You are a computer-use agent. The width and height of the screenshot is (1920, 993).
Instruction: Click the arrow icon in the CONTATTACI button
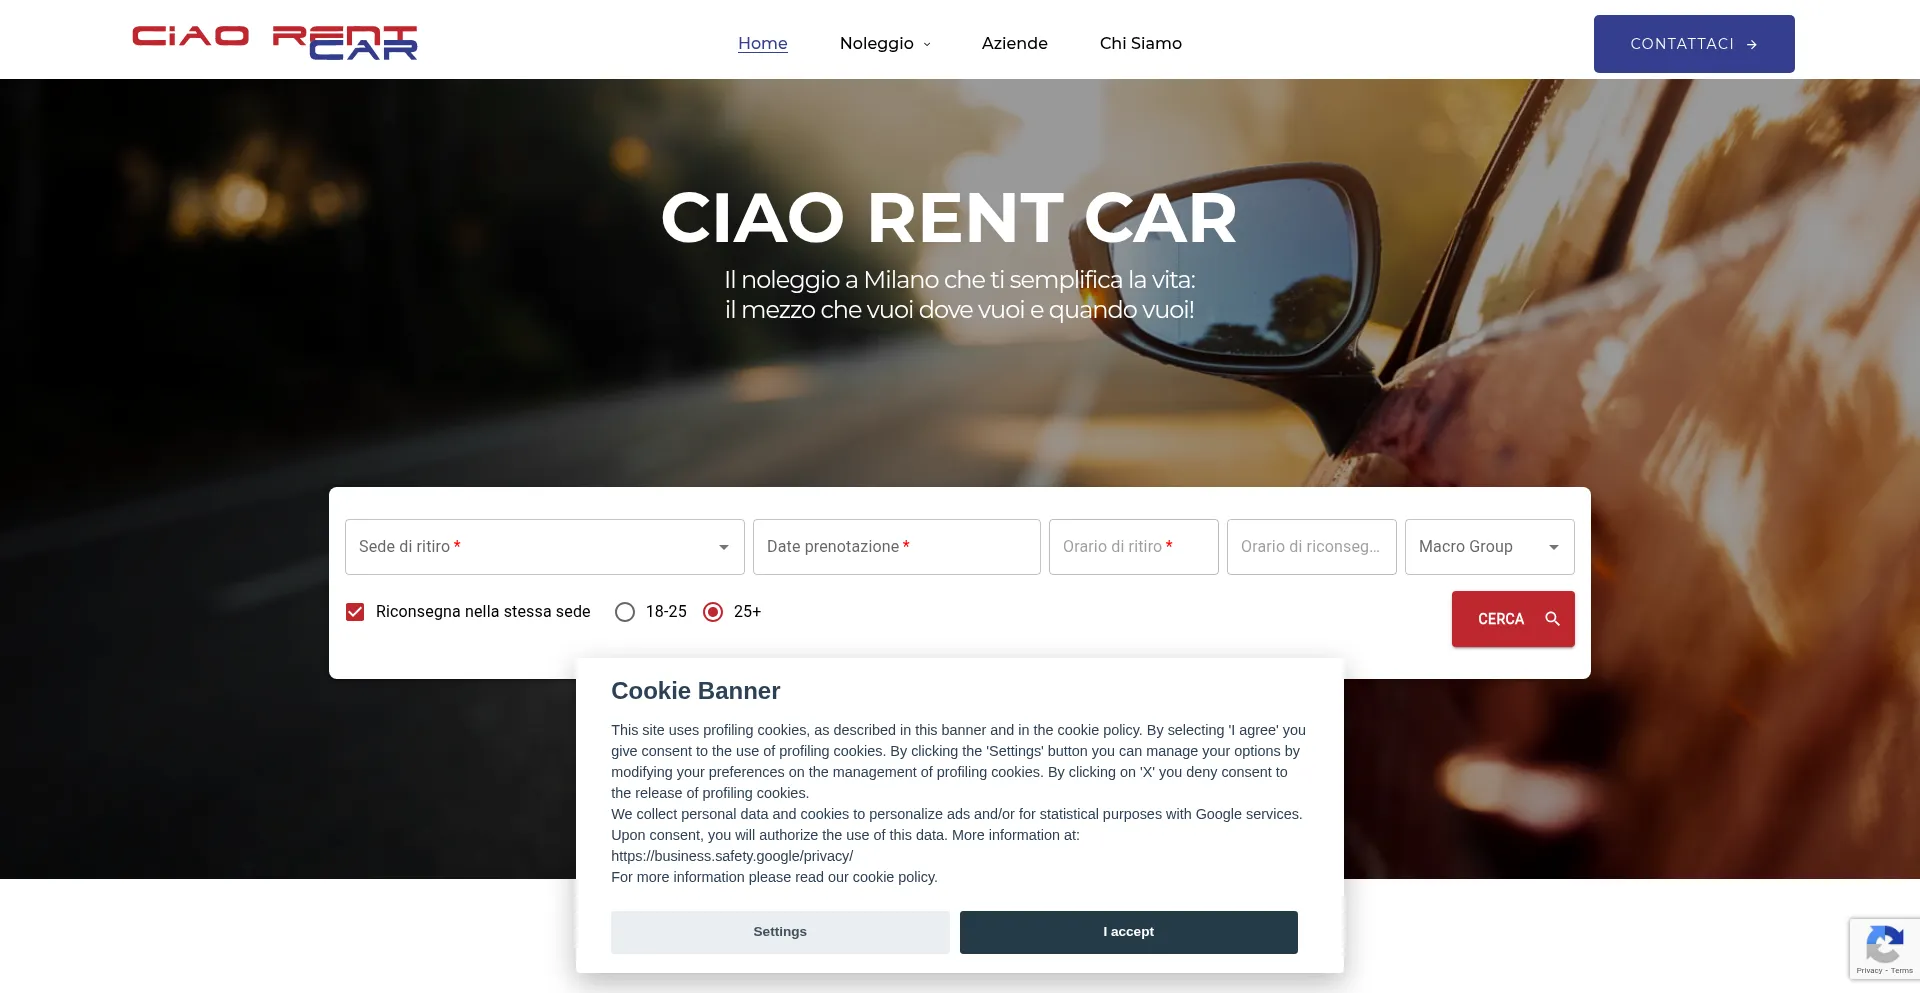click(1752, 45)
